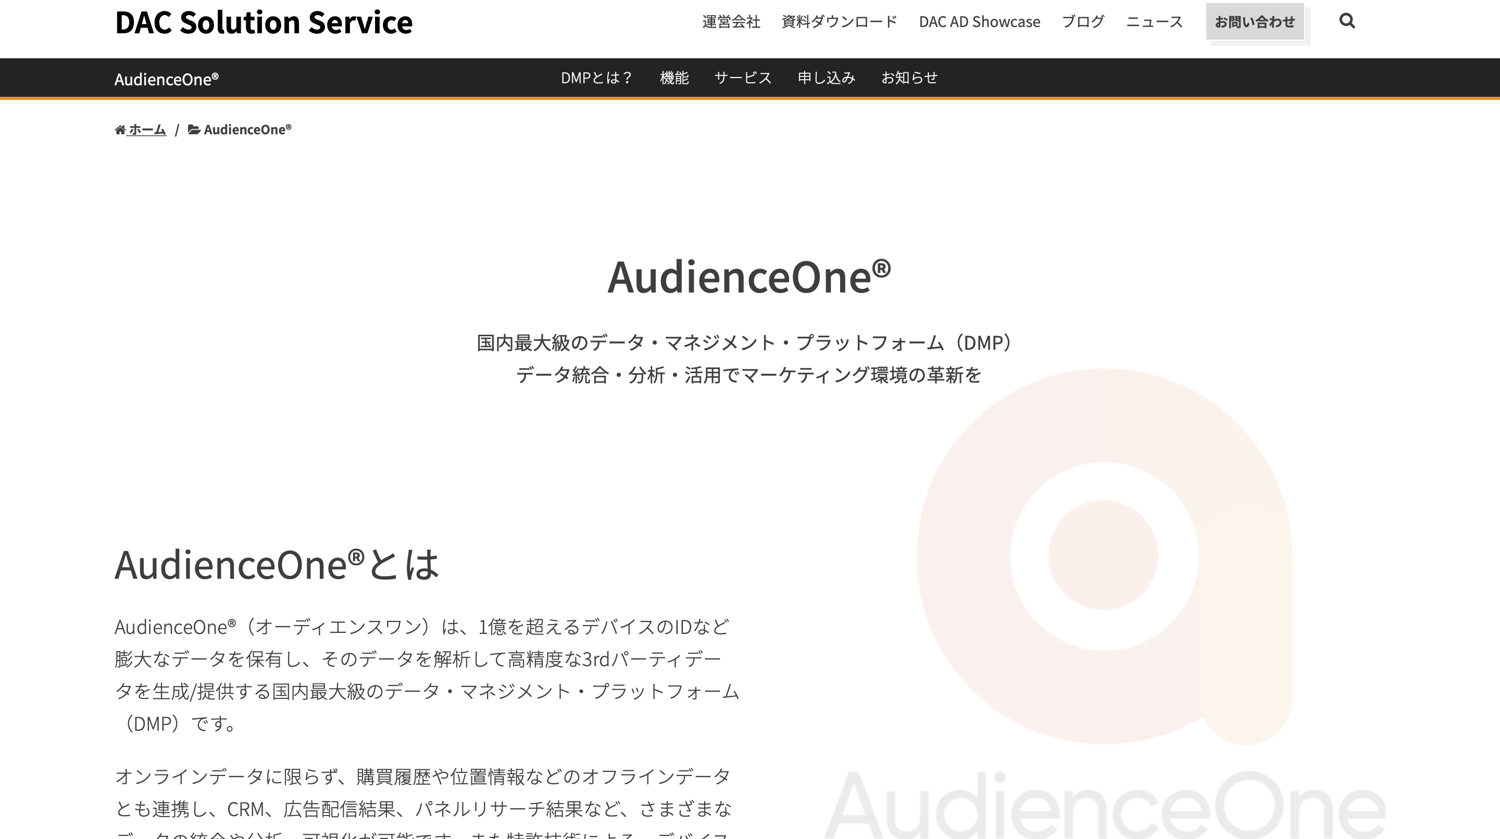Go to DAC Solution Service homepage title
The height and width of the screenshot is (839, 1500).
[x=264, y=22]
